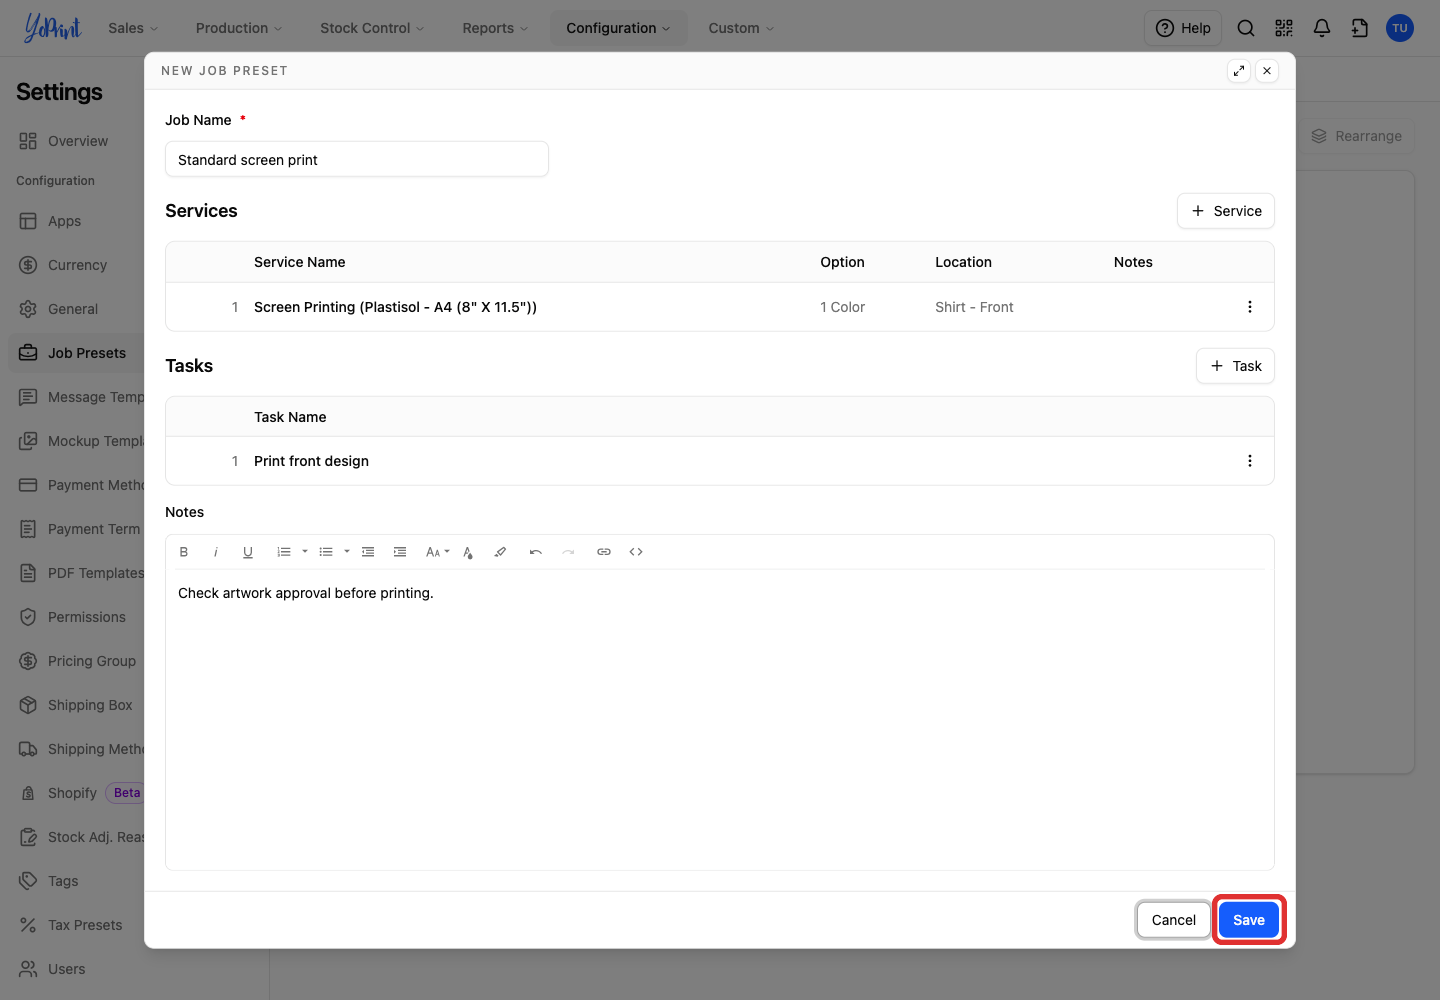Open the TU user avatar menu
Image resolution: width=1440 pixels, height=1000 pixels.
click(1400, 28)
